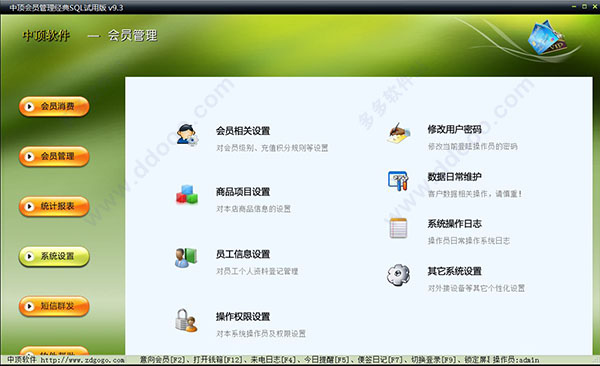The width and height of the screenshot is (600, 366).
Task: Click the zdgogo.com URL in status bar
Action: (x=82, y=360)
